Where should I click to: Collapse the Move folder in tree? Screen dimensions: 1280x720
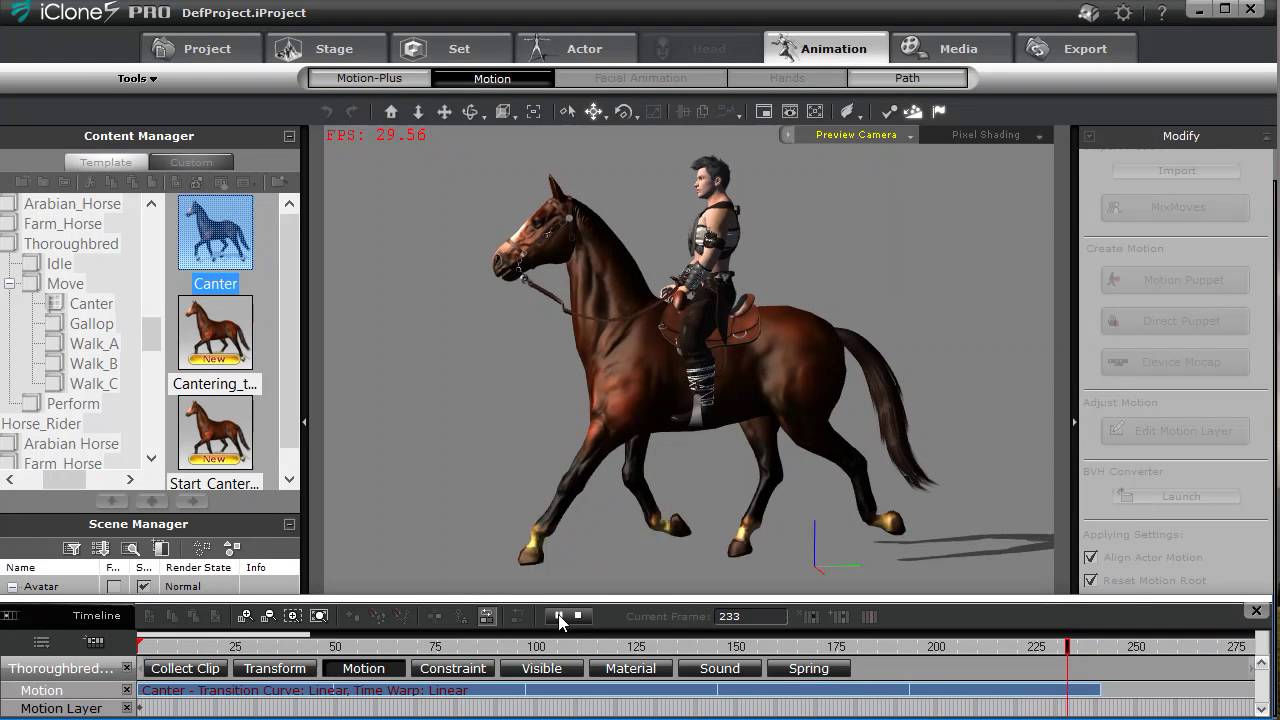click(9, 284)
